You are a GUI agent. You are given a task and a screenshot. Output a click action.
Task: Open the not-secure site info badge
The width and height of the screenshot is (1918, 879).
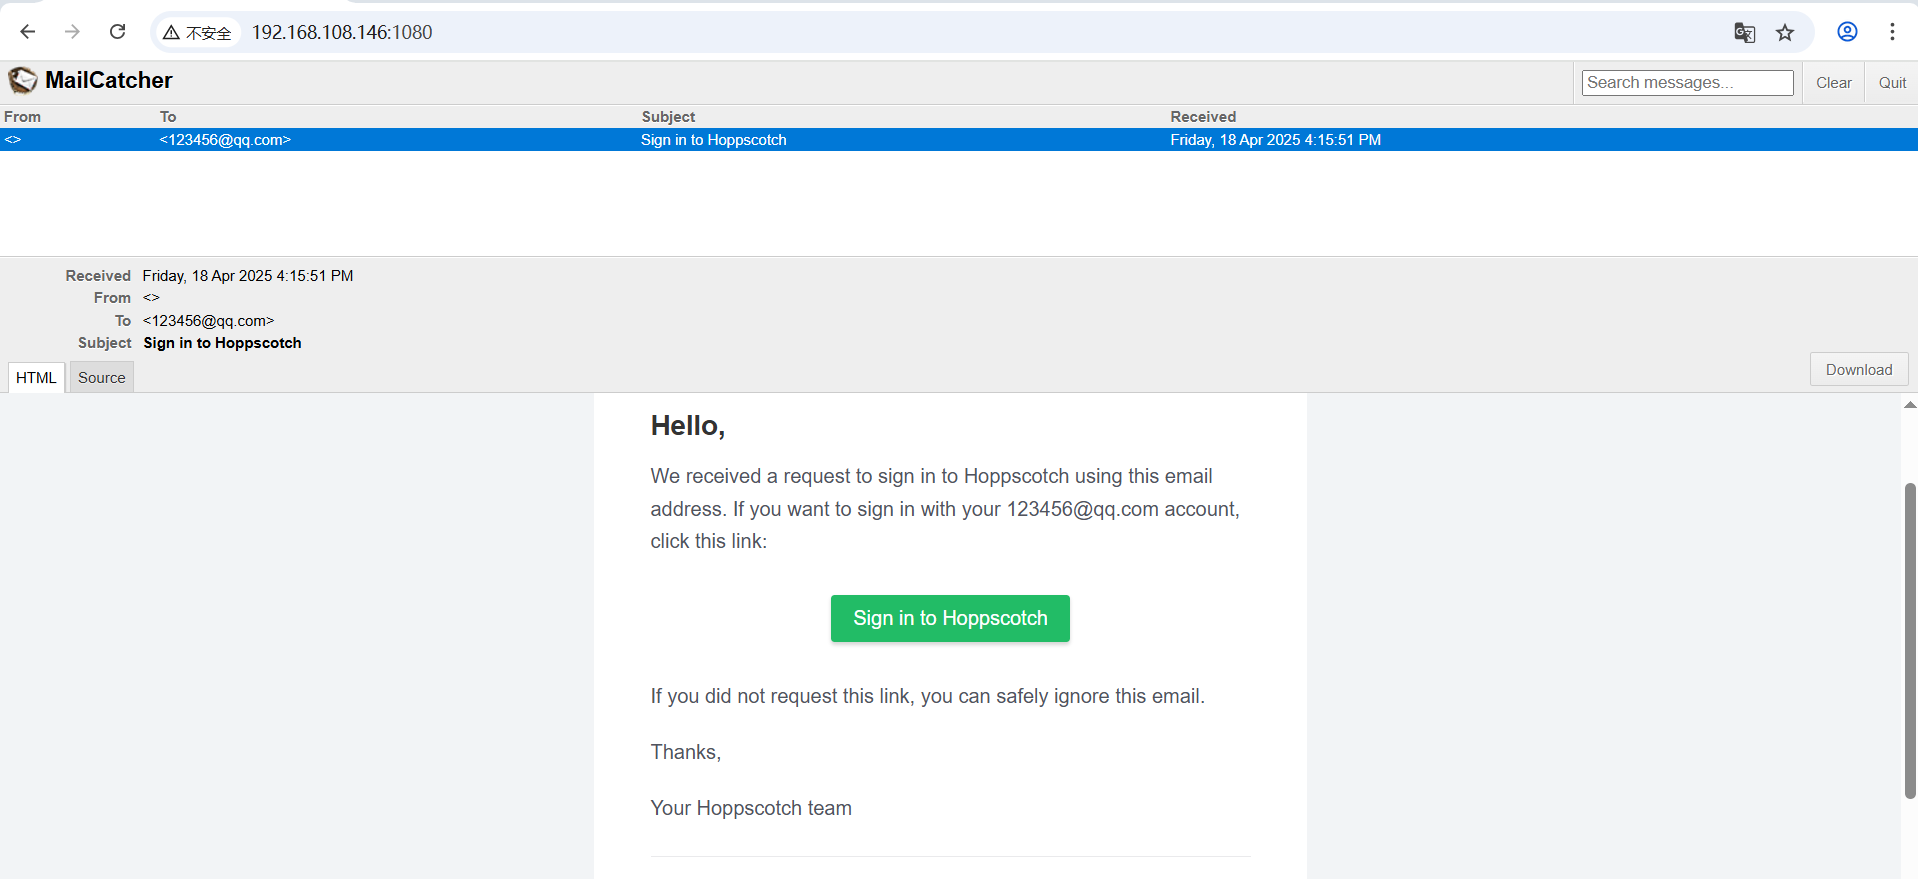click(x=197, y=33)
